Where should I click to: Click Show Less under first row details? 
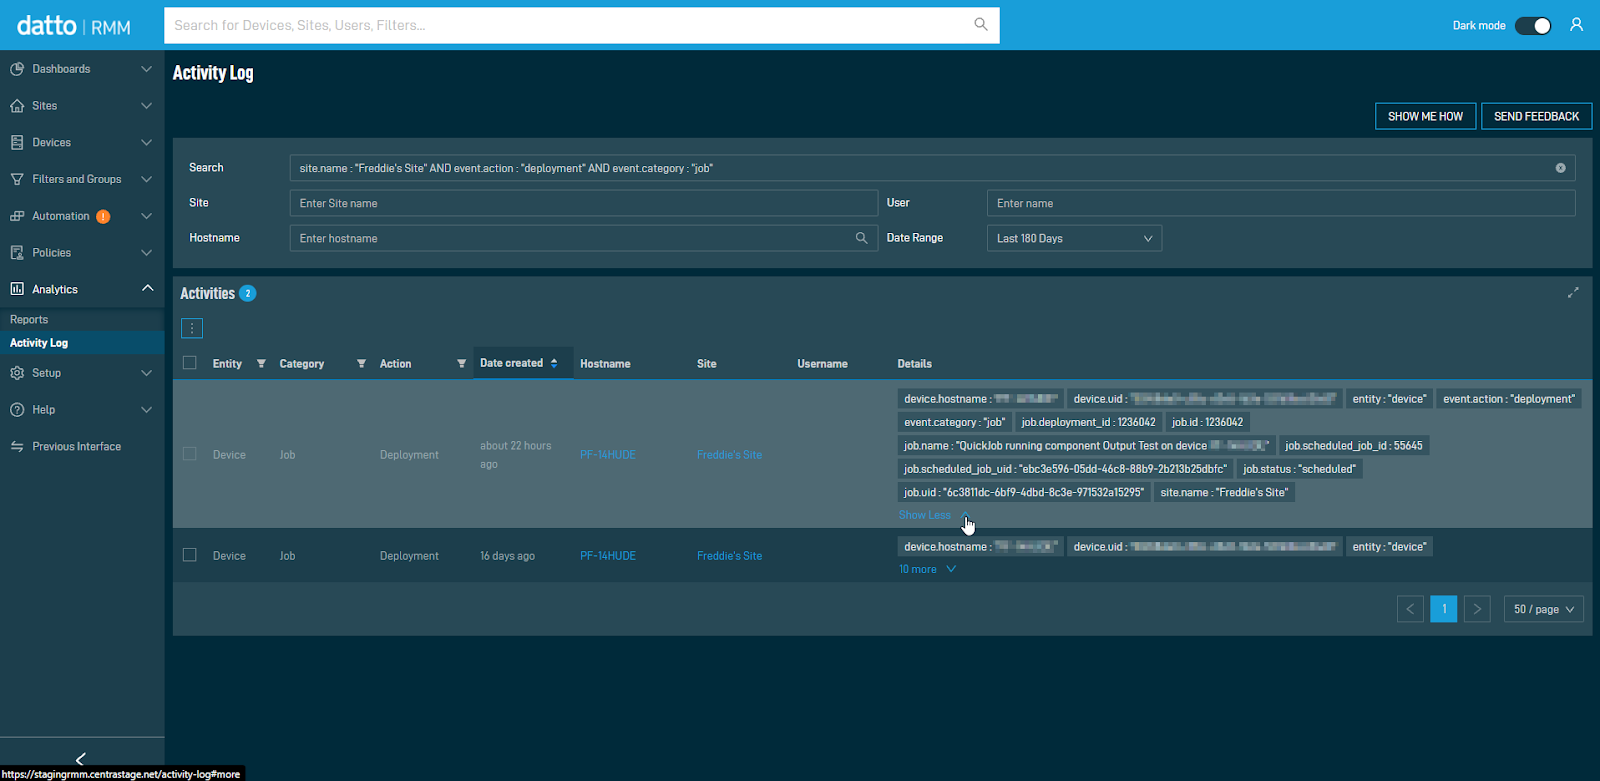[925, 515]
